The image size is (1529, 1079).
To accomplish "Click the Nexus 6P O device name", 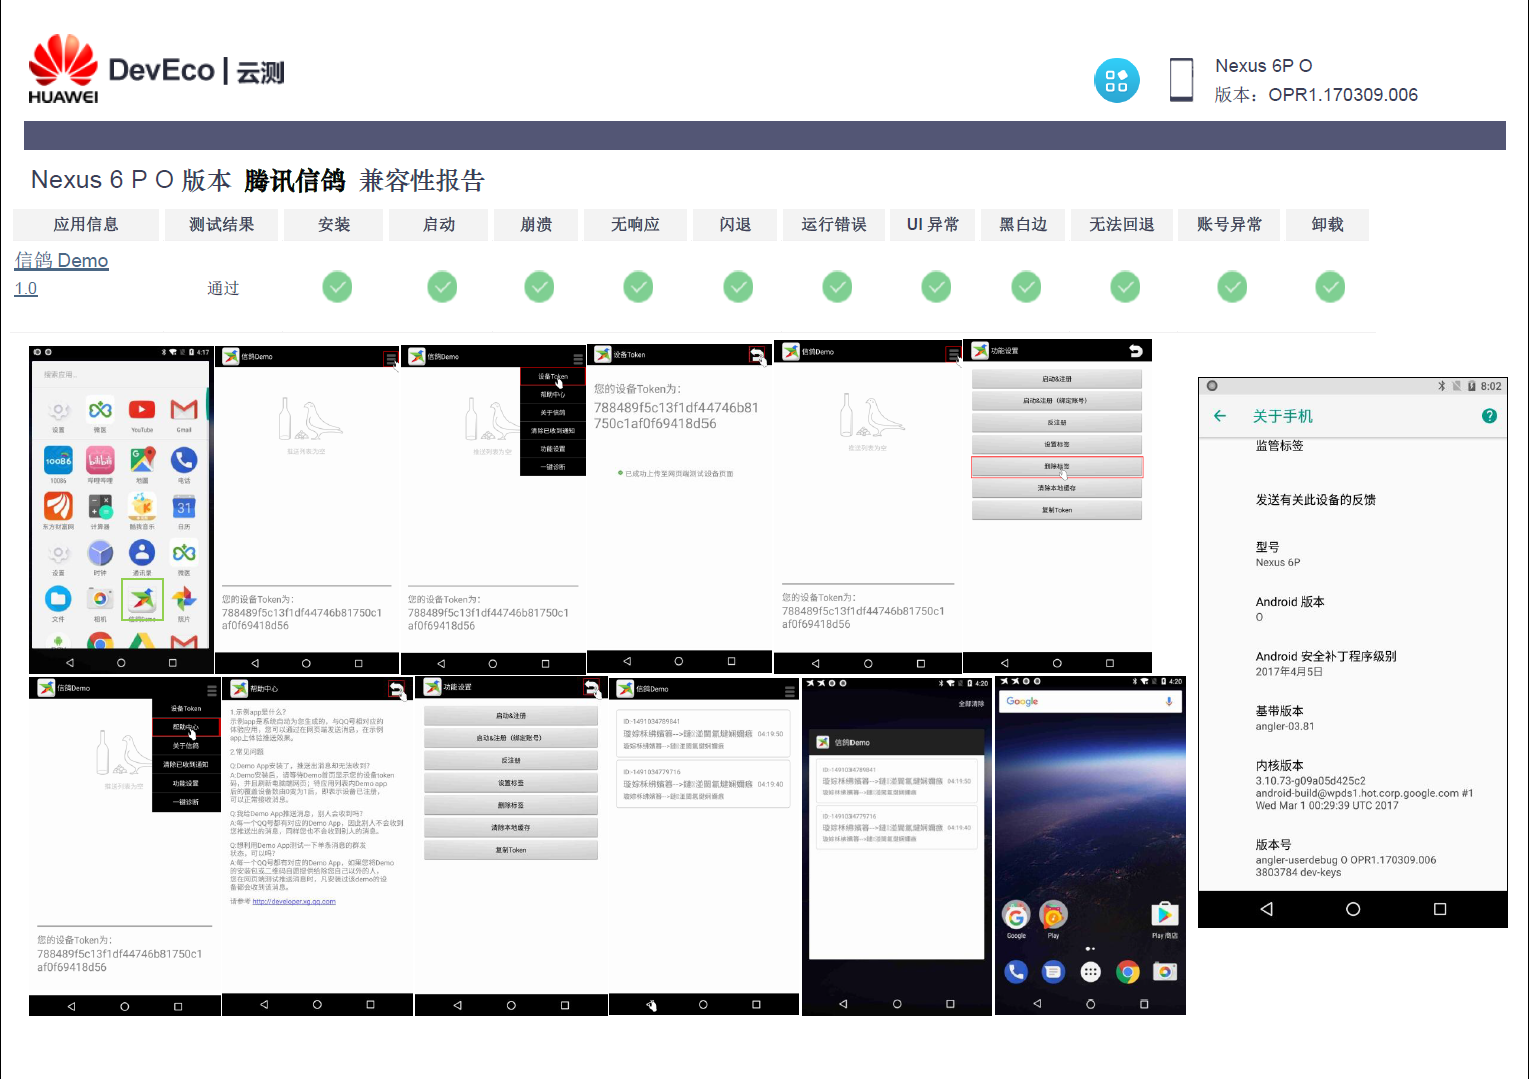I will [1264, 66].
